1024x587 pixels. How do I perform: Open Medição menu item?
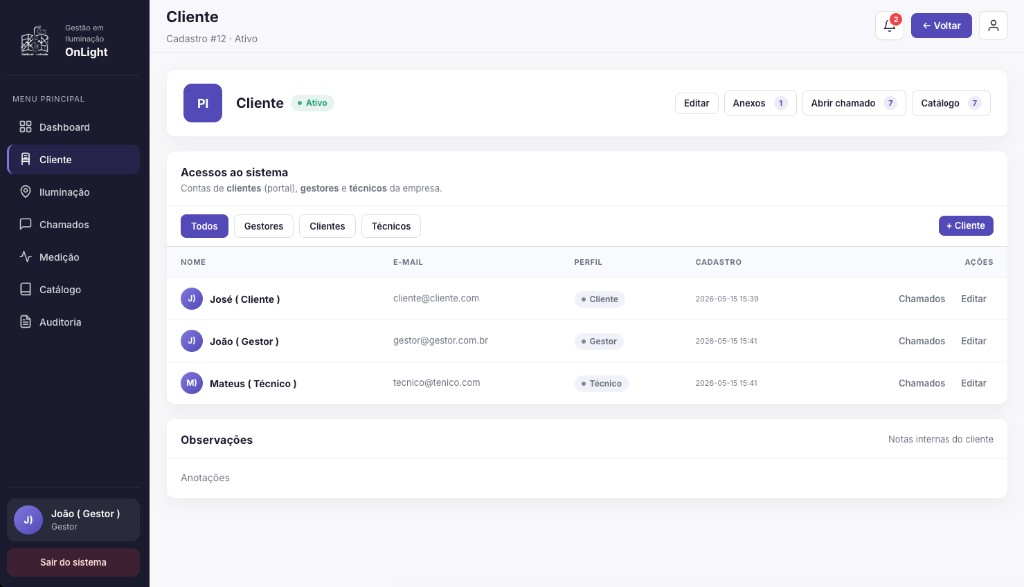pyautogui.click(x=74, y=257)
